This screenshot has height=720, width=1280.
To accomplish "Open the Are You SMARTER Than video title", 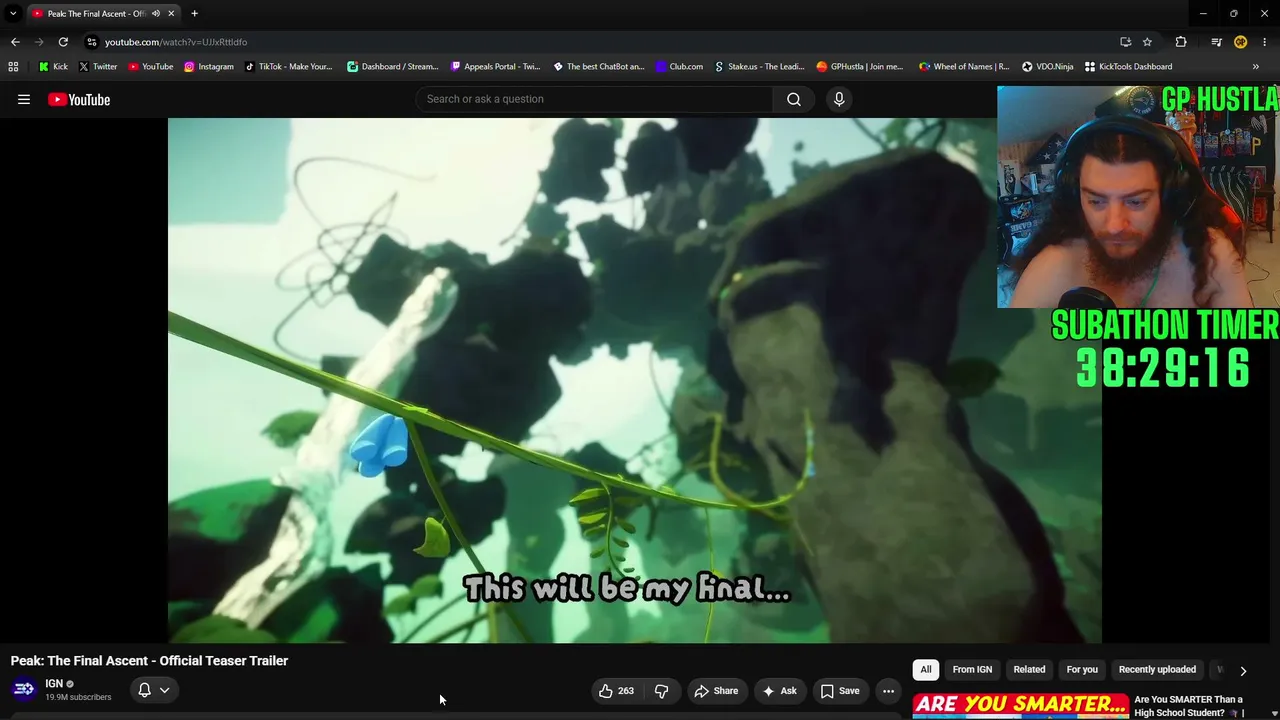I will [x=1188, y=706].
